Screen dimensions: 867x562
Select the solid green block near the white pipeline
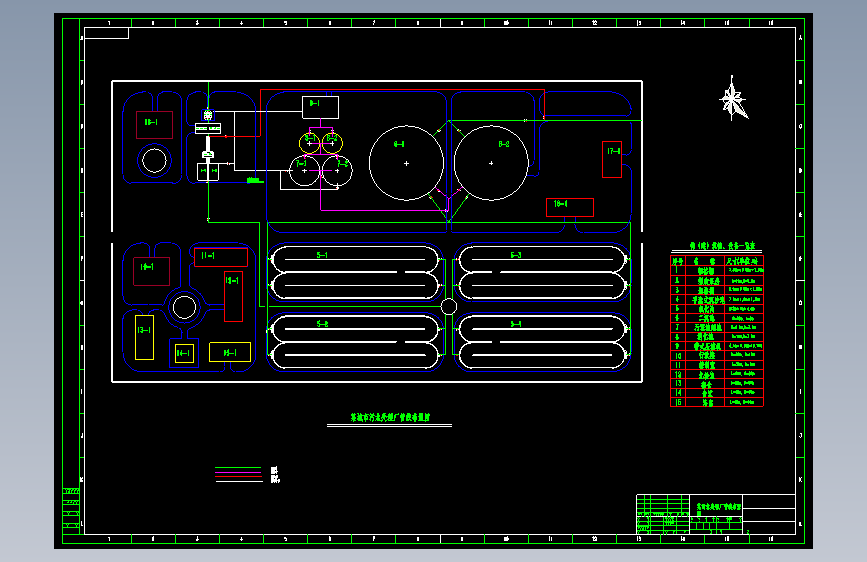click(254, 180)
